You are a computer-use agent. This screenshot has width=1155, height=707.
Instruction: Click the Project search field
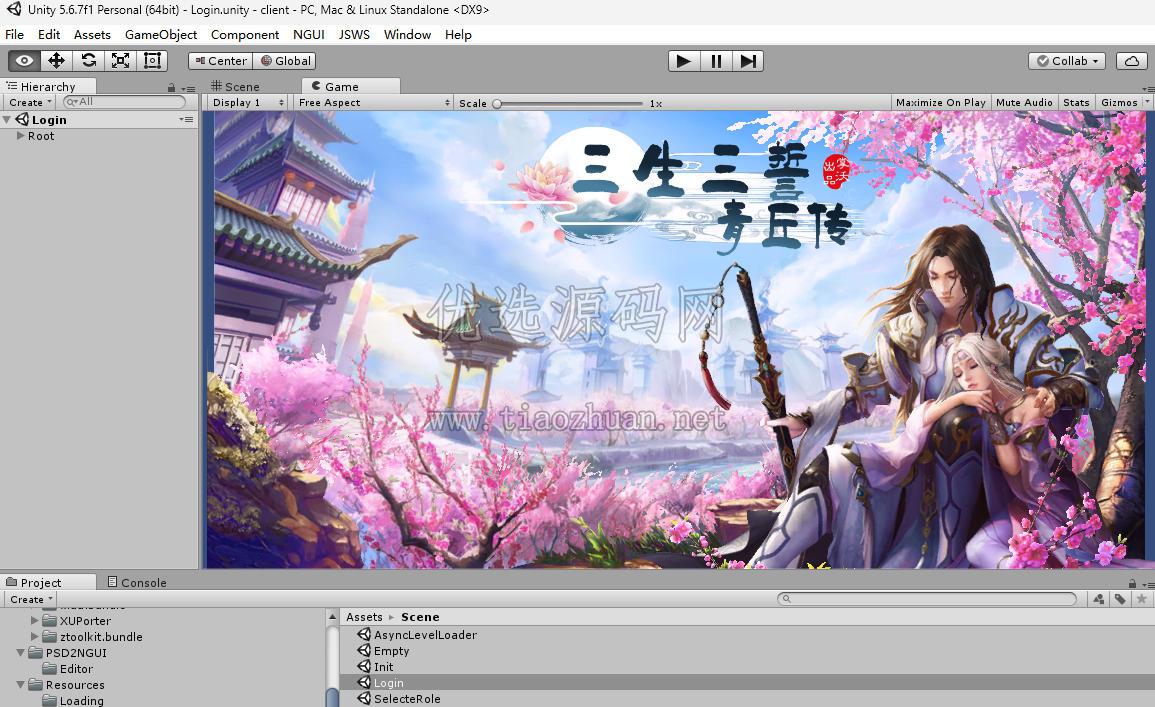click(927, 599)
